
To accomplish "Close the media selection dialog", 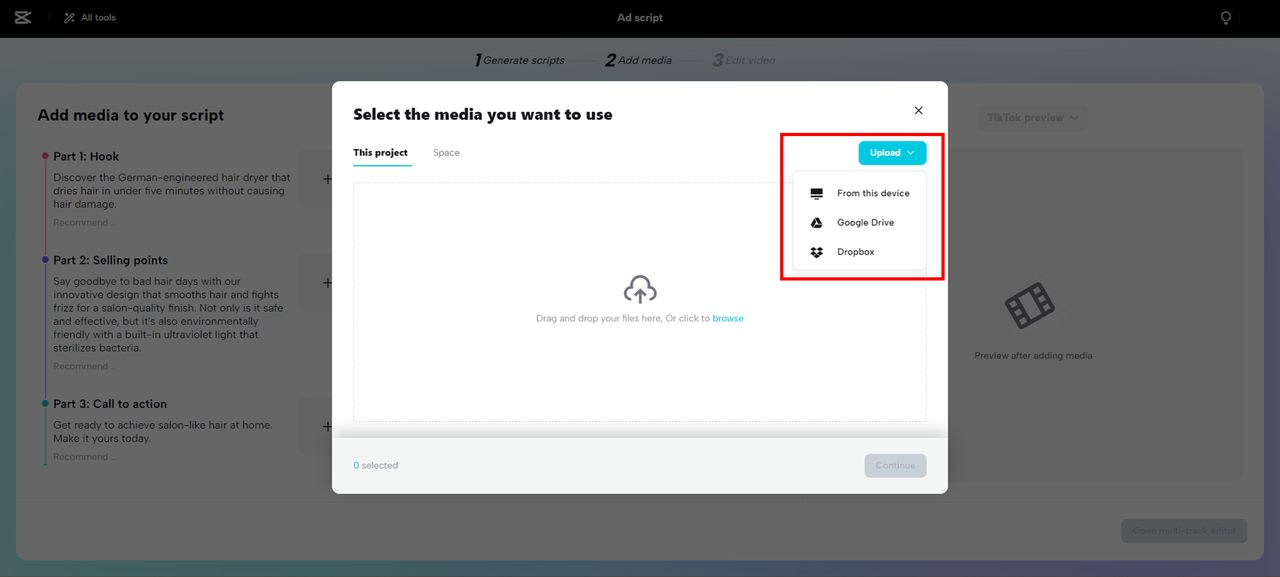I will (x=918, y=111).
